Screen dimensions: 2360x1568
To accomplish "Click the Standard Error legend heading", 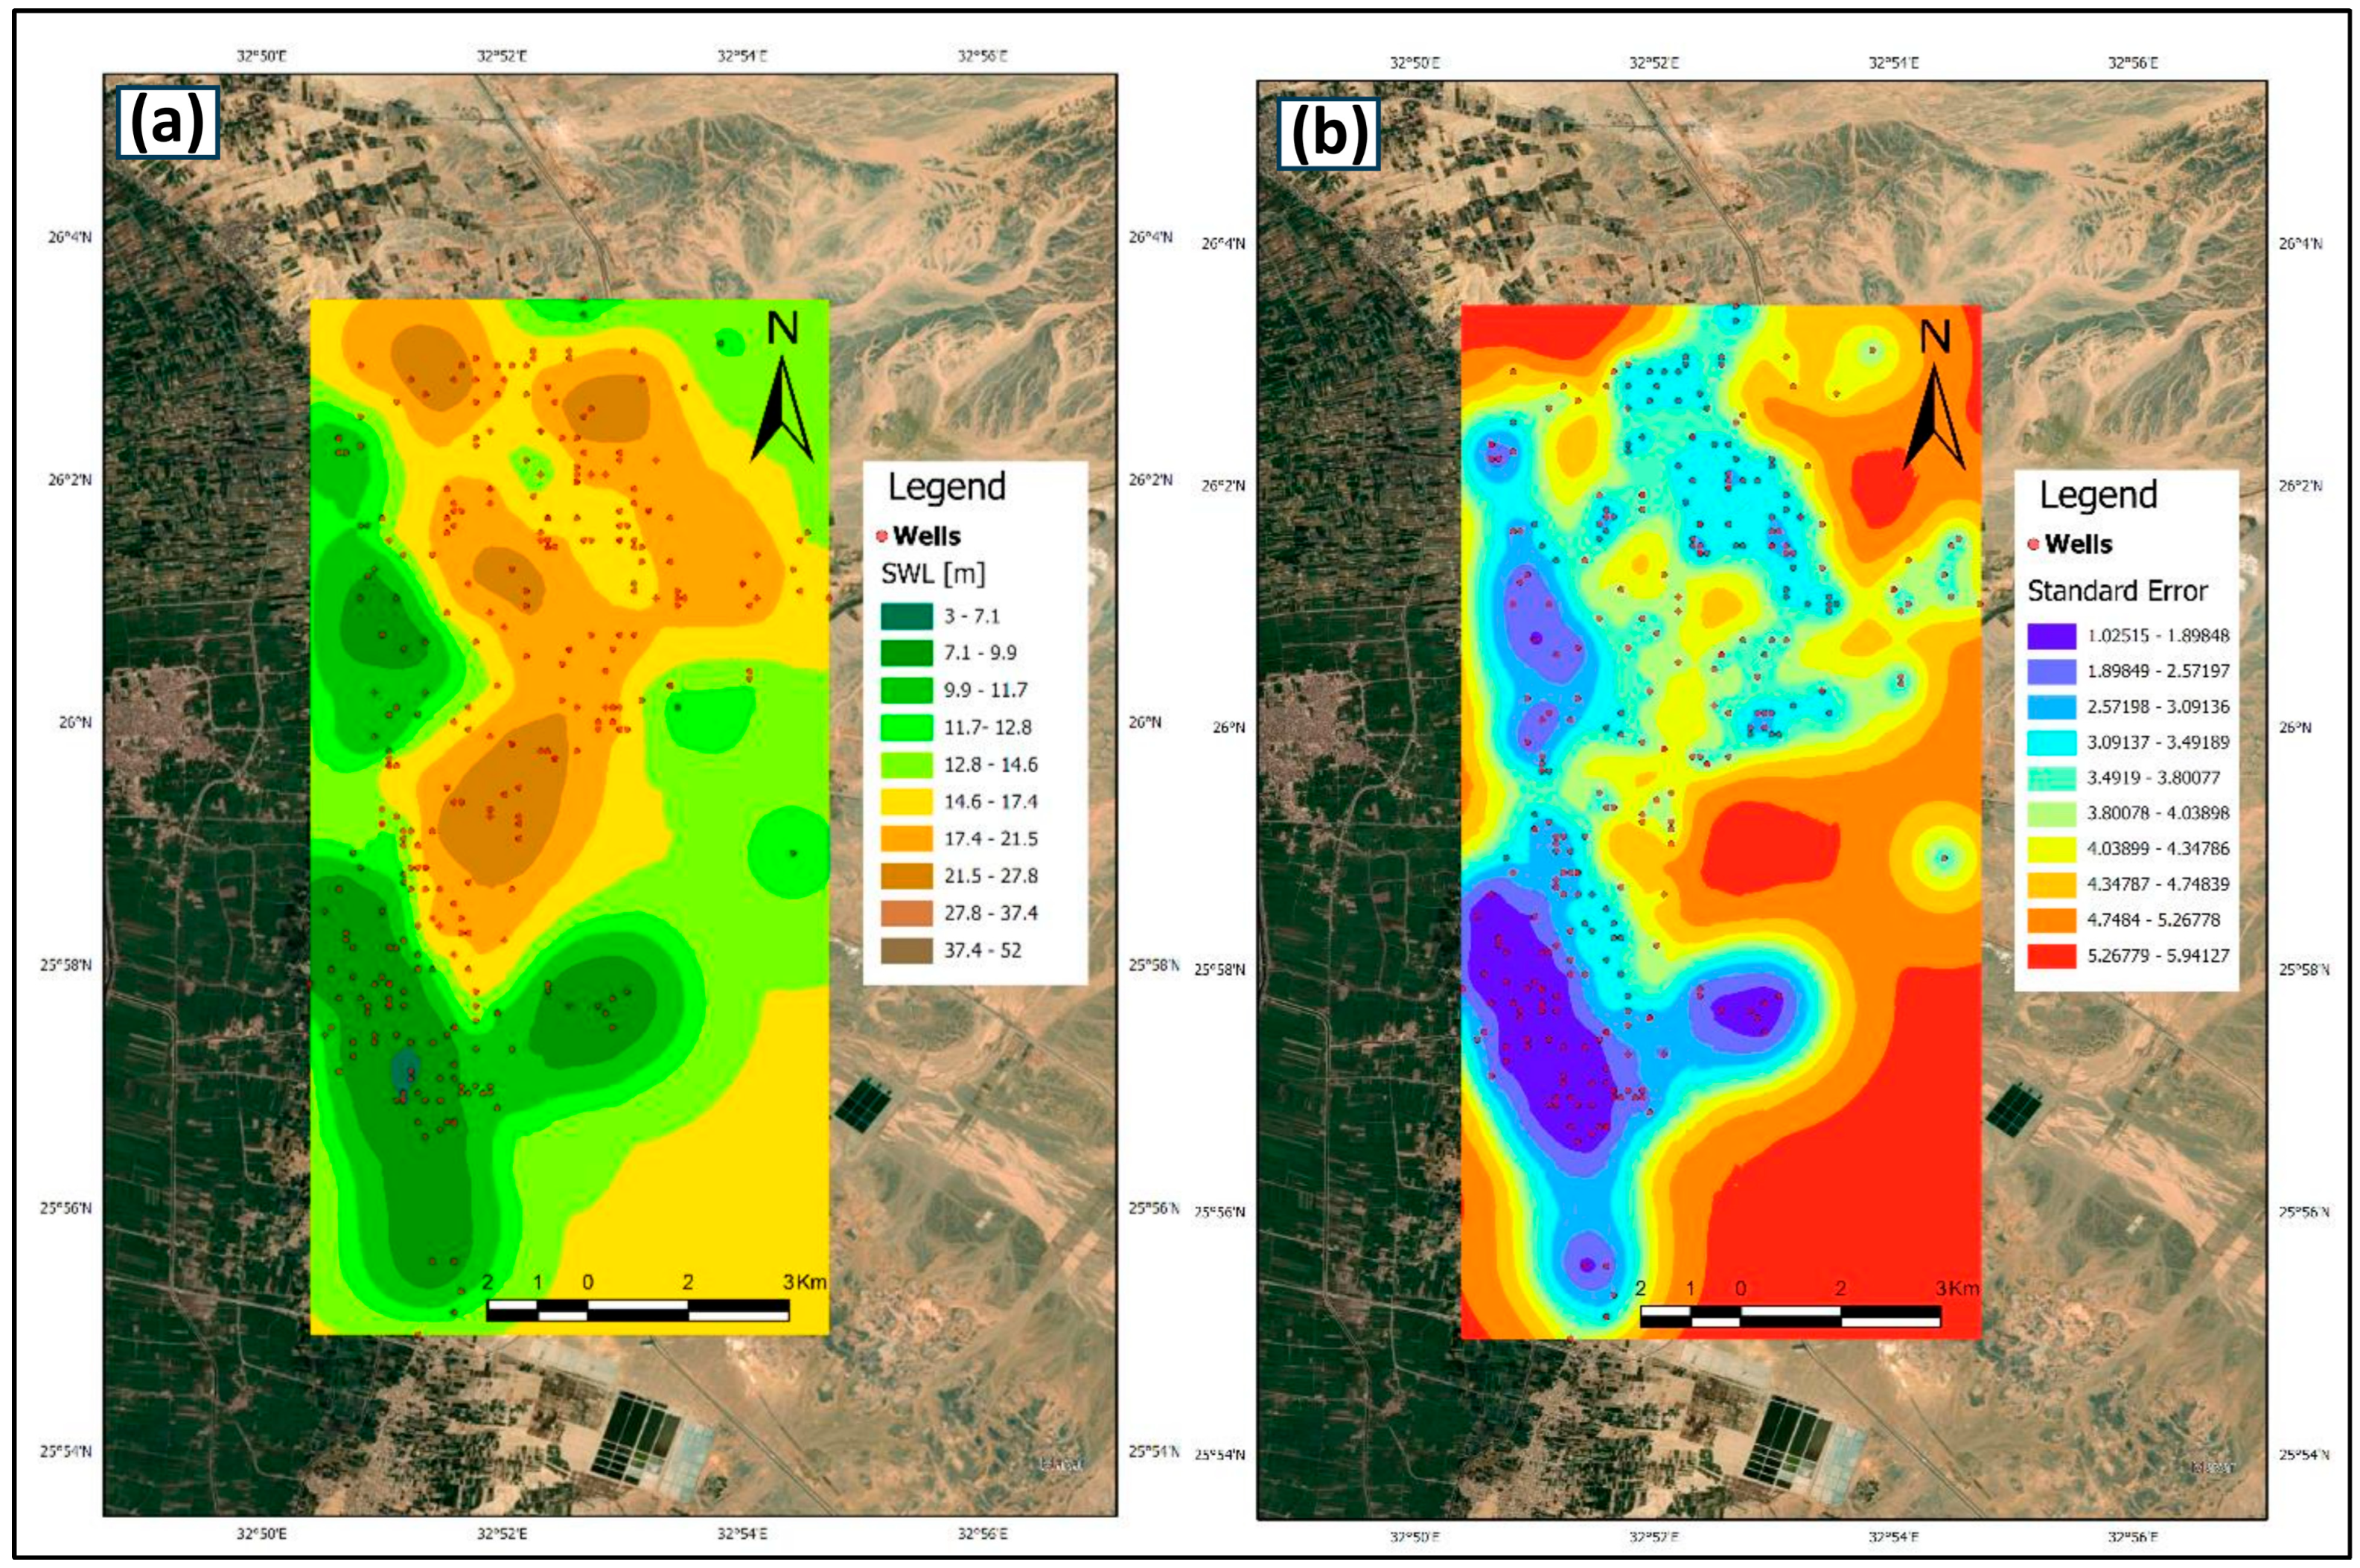I will 2117,591.
